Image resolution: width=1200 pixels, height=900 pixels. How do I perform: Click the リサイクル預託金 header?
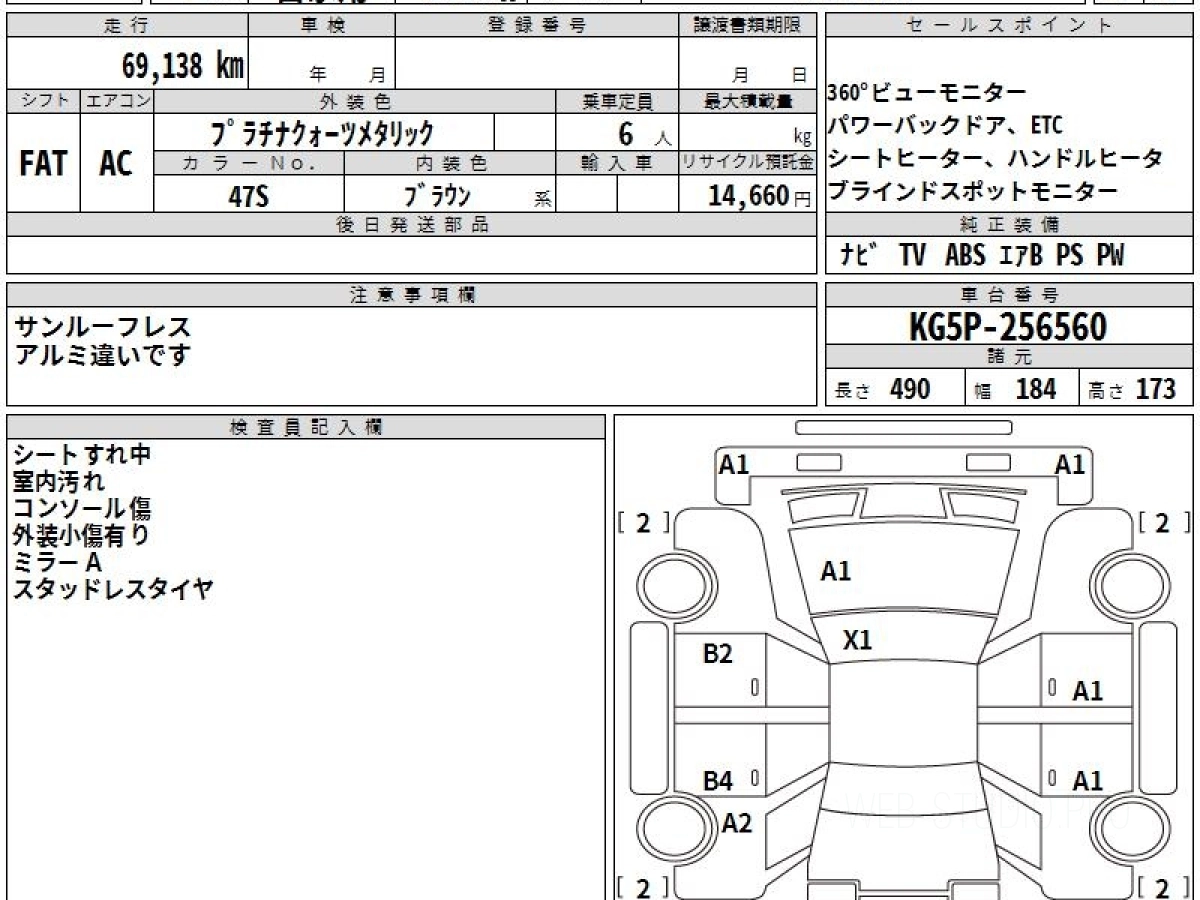[748, 162]
